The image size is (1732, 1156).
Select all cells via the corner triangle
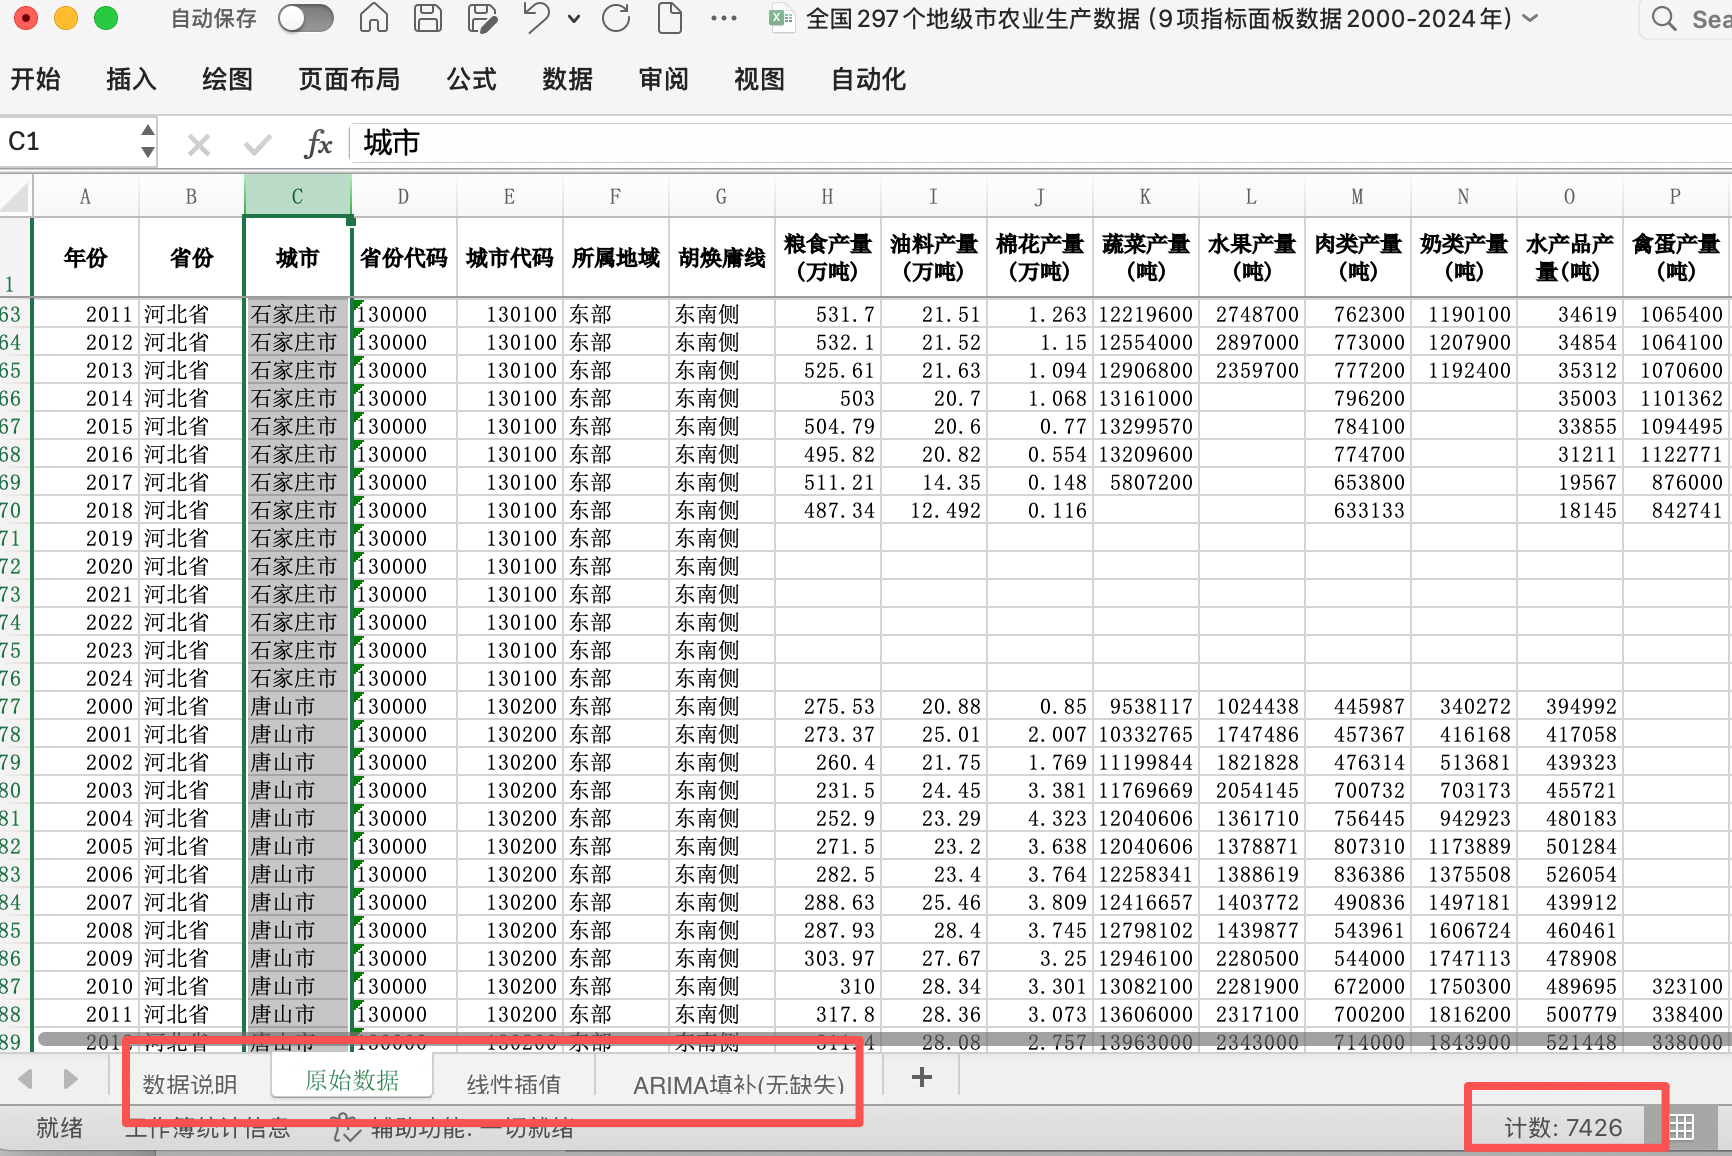[16, 196]
